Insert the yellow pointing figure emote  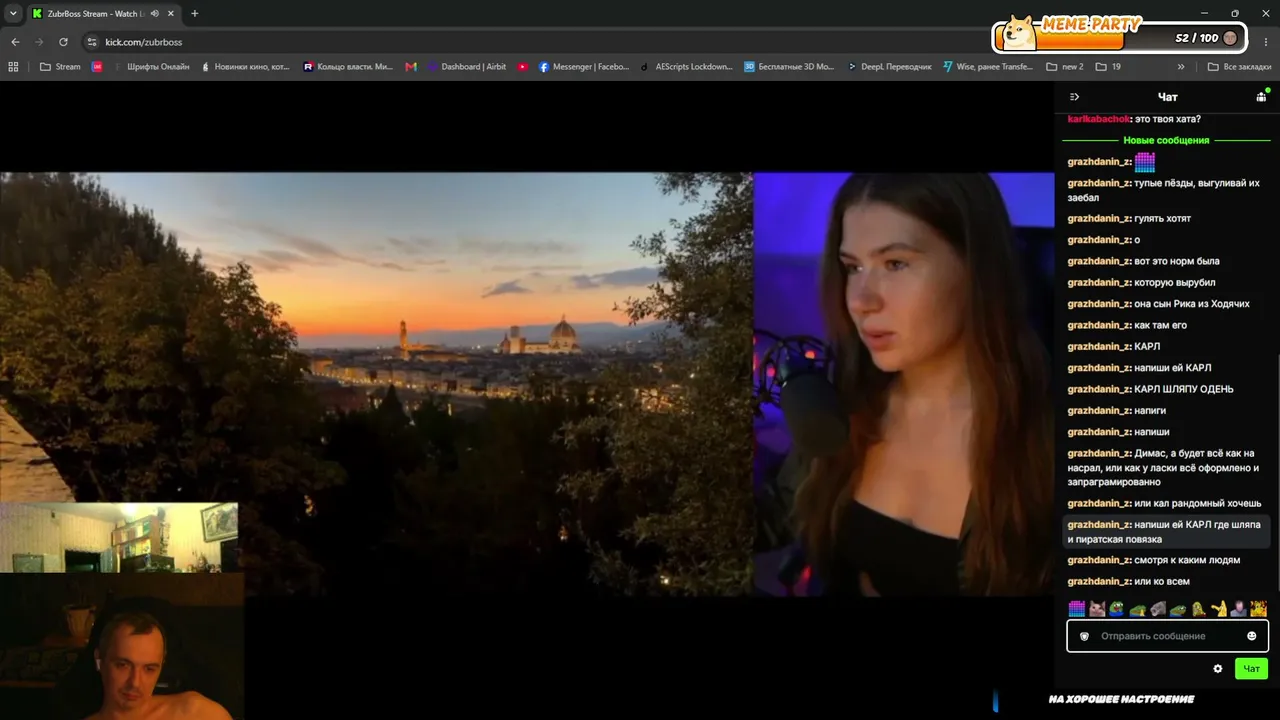click(1218, 608)
